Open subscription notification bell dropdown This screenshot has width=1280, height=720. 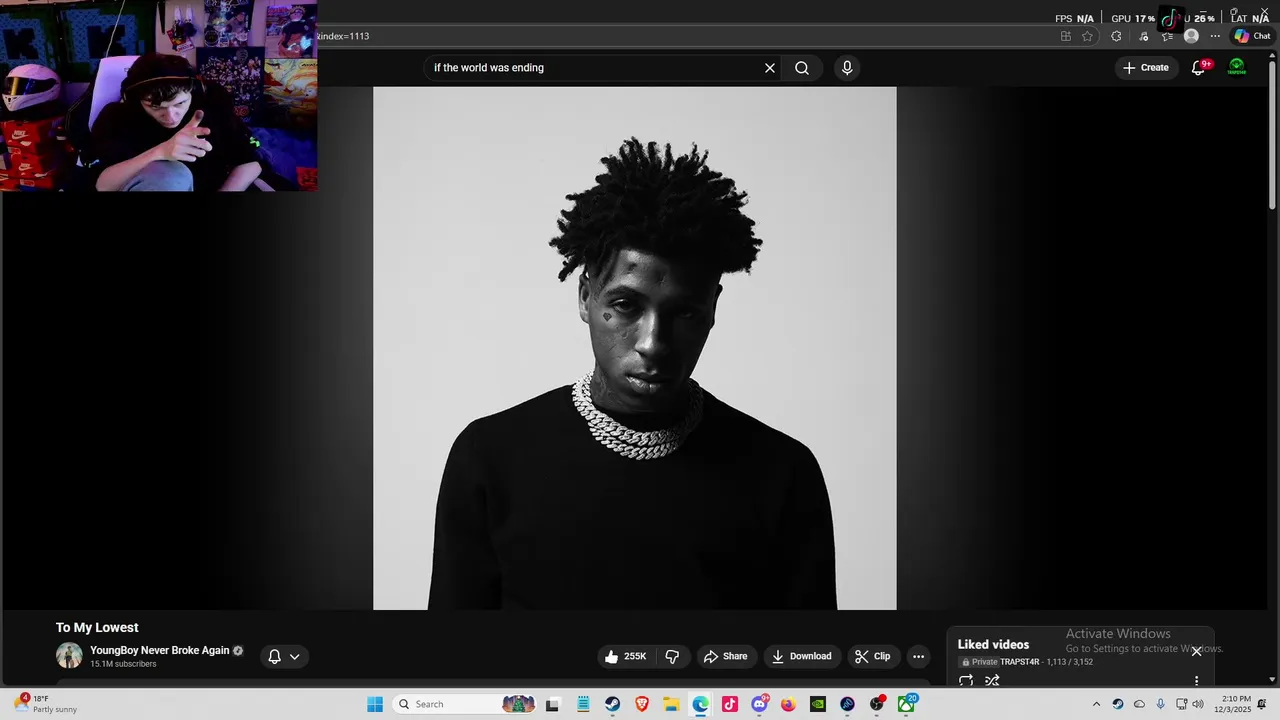pyautogui.click(x=284, y=656)
